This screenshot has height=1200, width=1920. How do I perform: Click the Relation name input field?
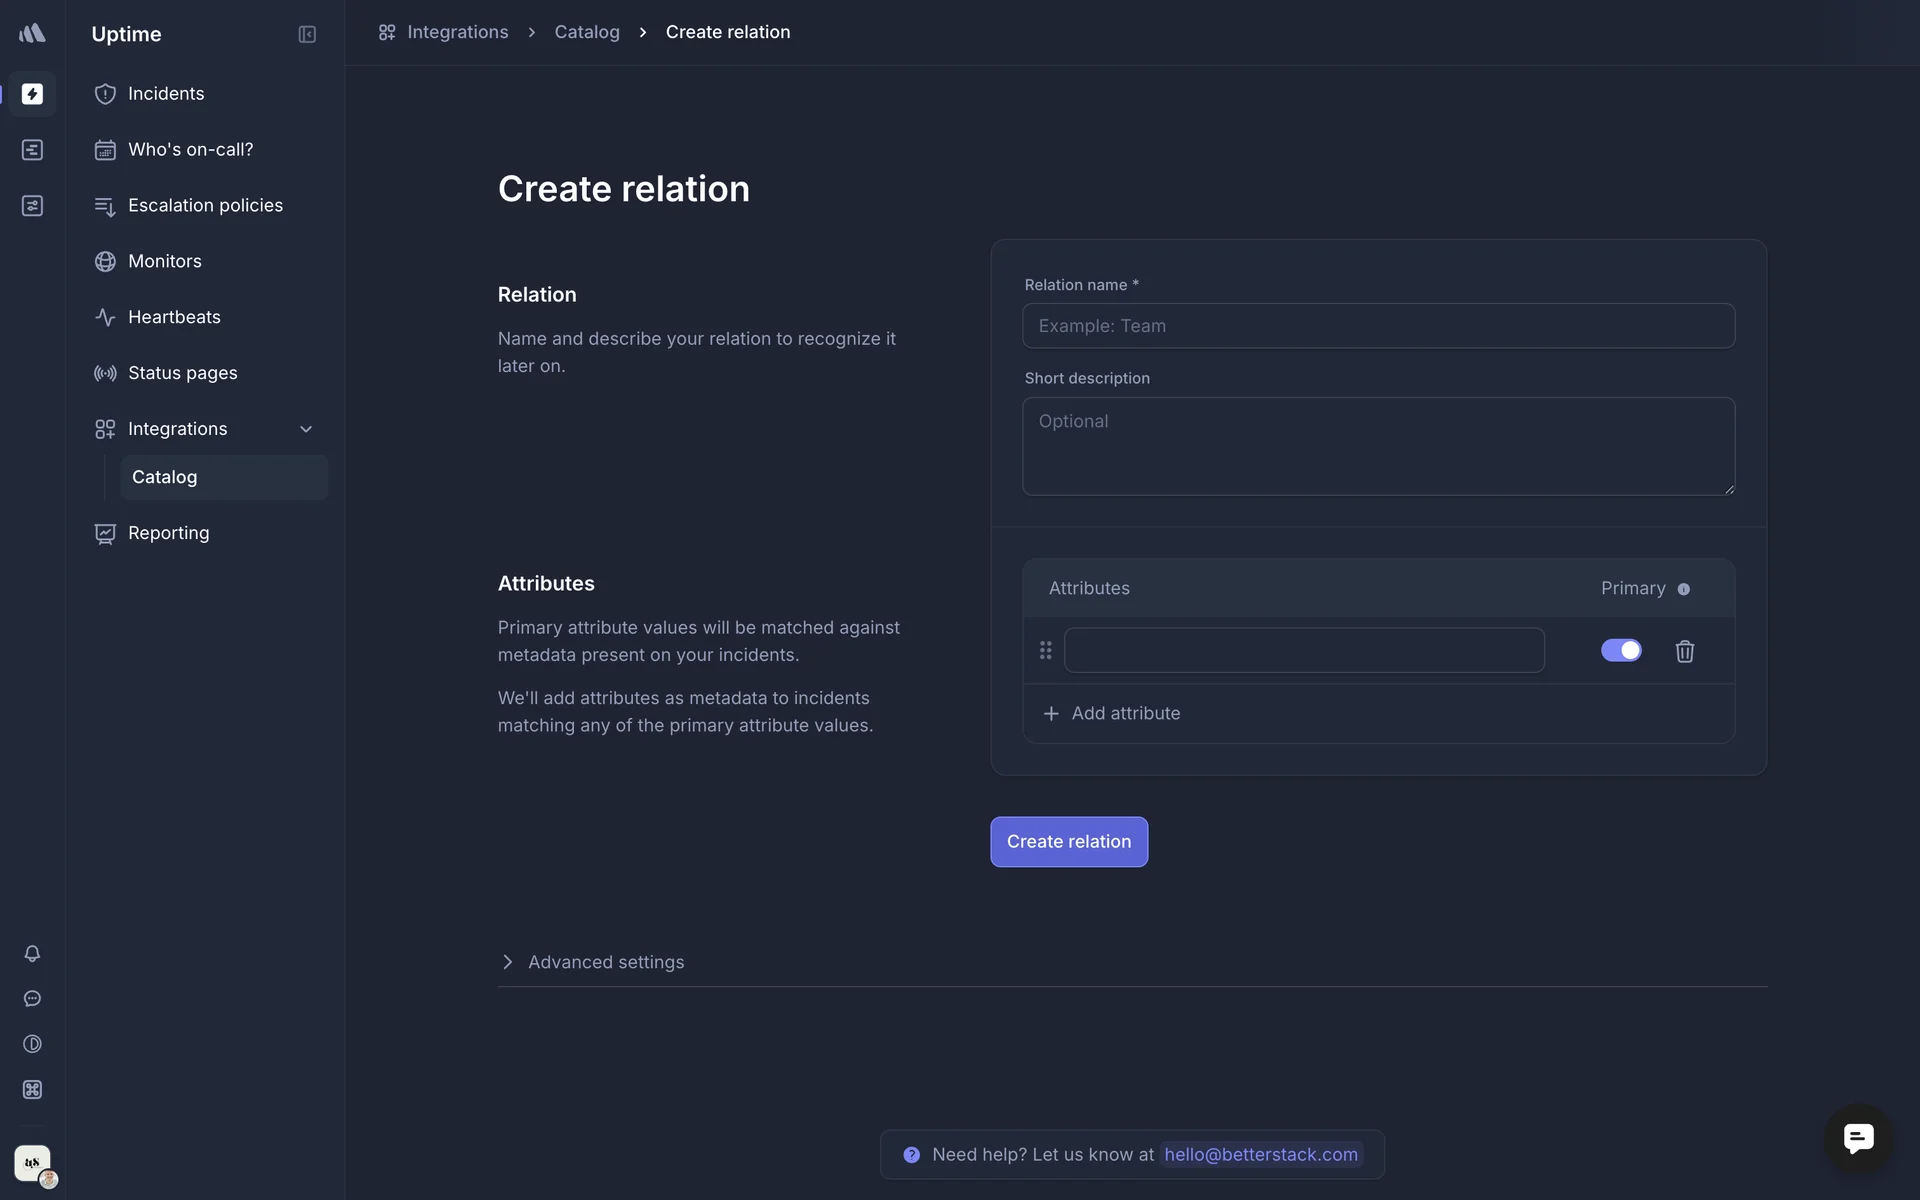pos(1378,326)
